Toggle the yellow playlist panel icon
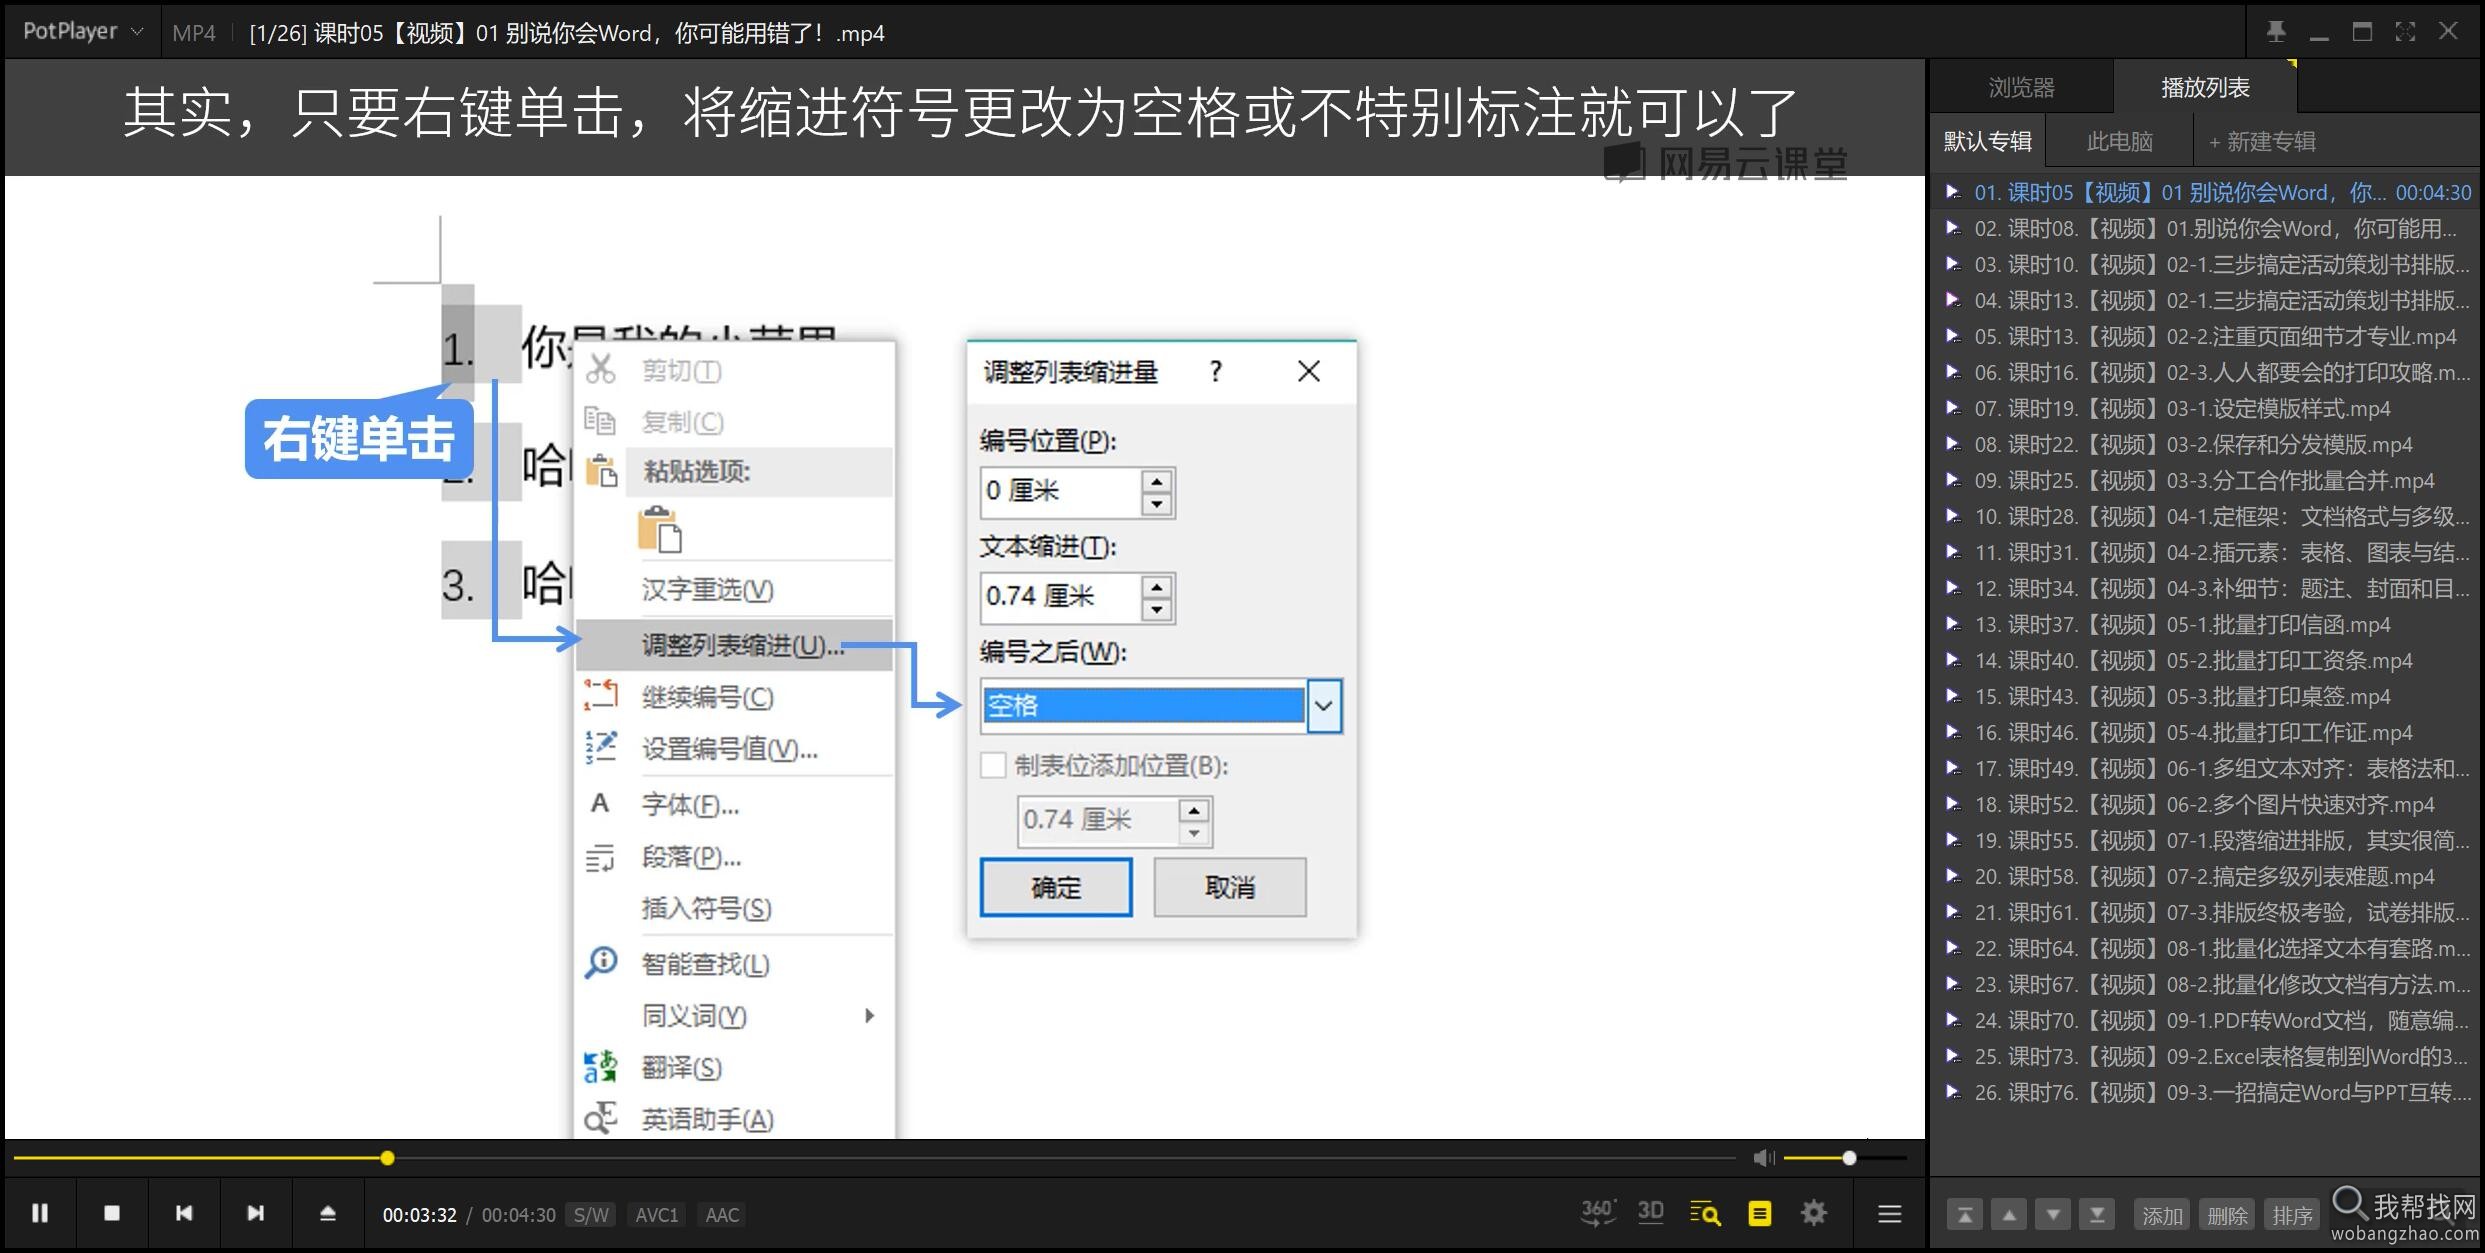2485x1253 pixels. click(x=1760, y=1213)
